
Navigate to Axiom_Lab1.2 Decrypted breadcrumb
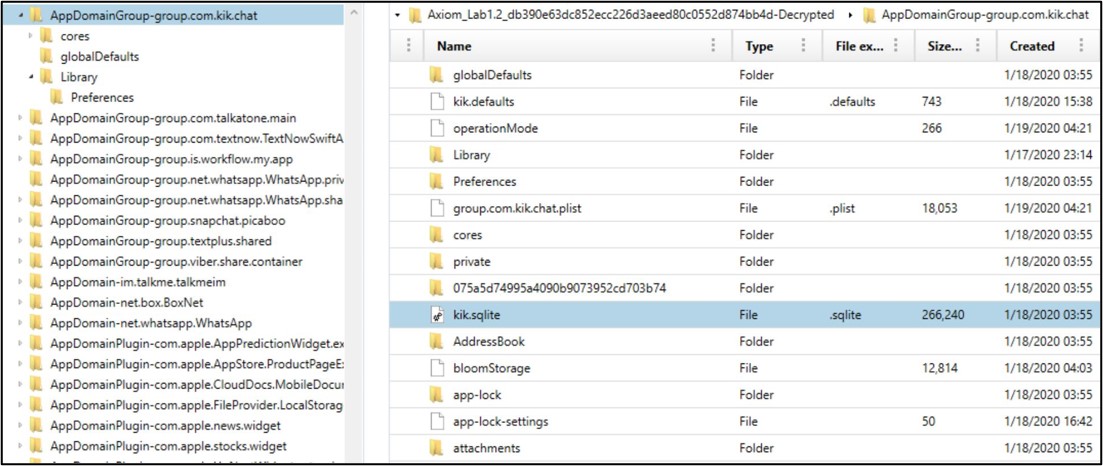tap(630, 14)
